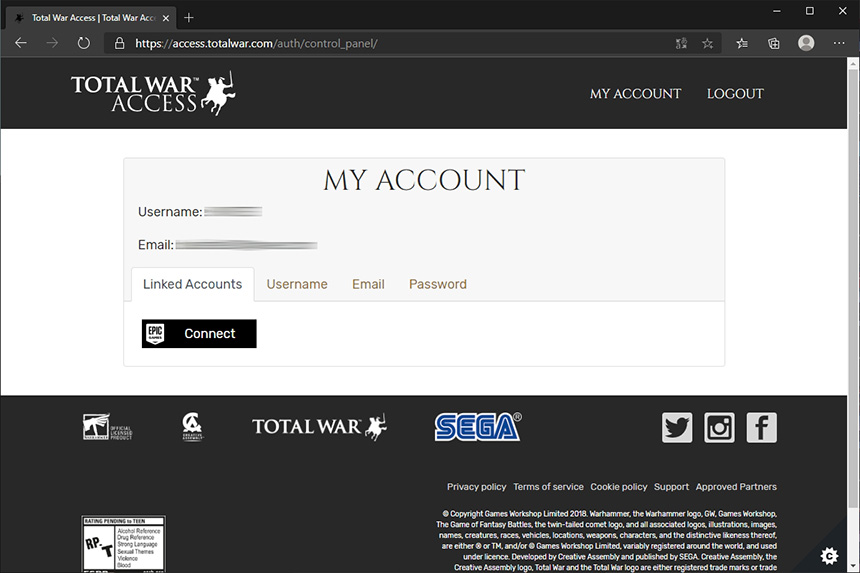Switch to the Password tab
860x573 pixels.
click(438, 284)
